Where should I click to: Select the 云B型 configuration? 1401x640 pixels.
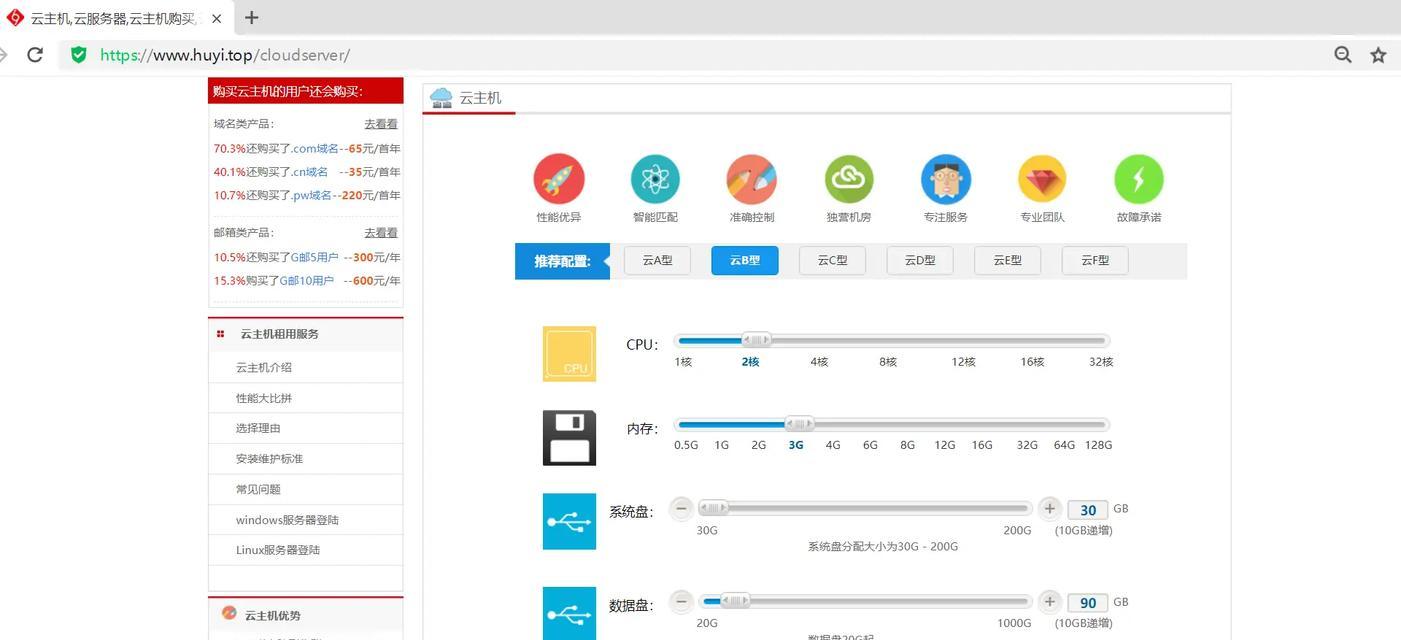point(745,260)
